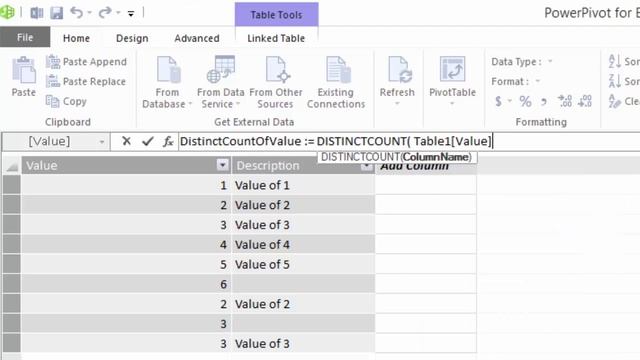Open the Redo history dropdown arrow
This screenshot has width=640, height=360.
(118, 13)
